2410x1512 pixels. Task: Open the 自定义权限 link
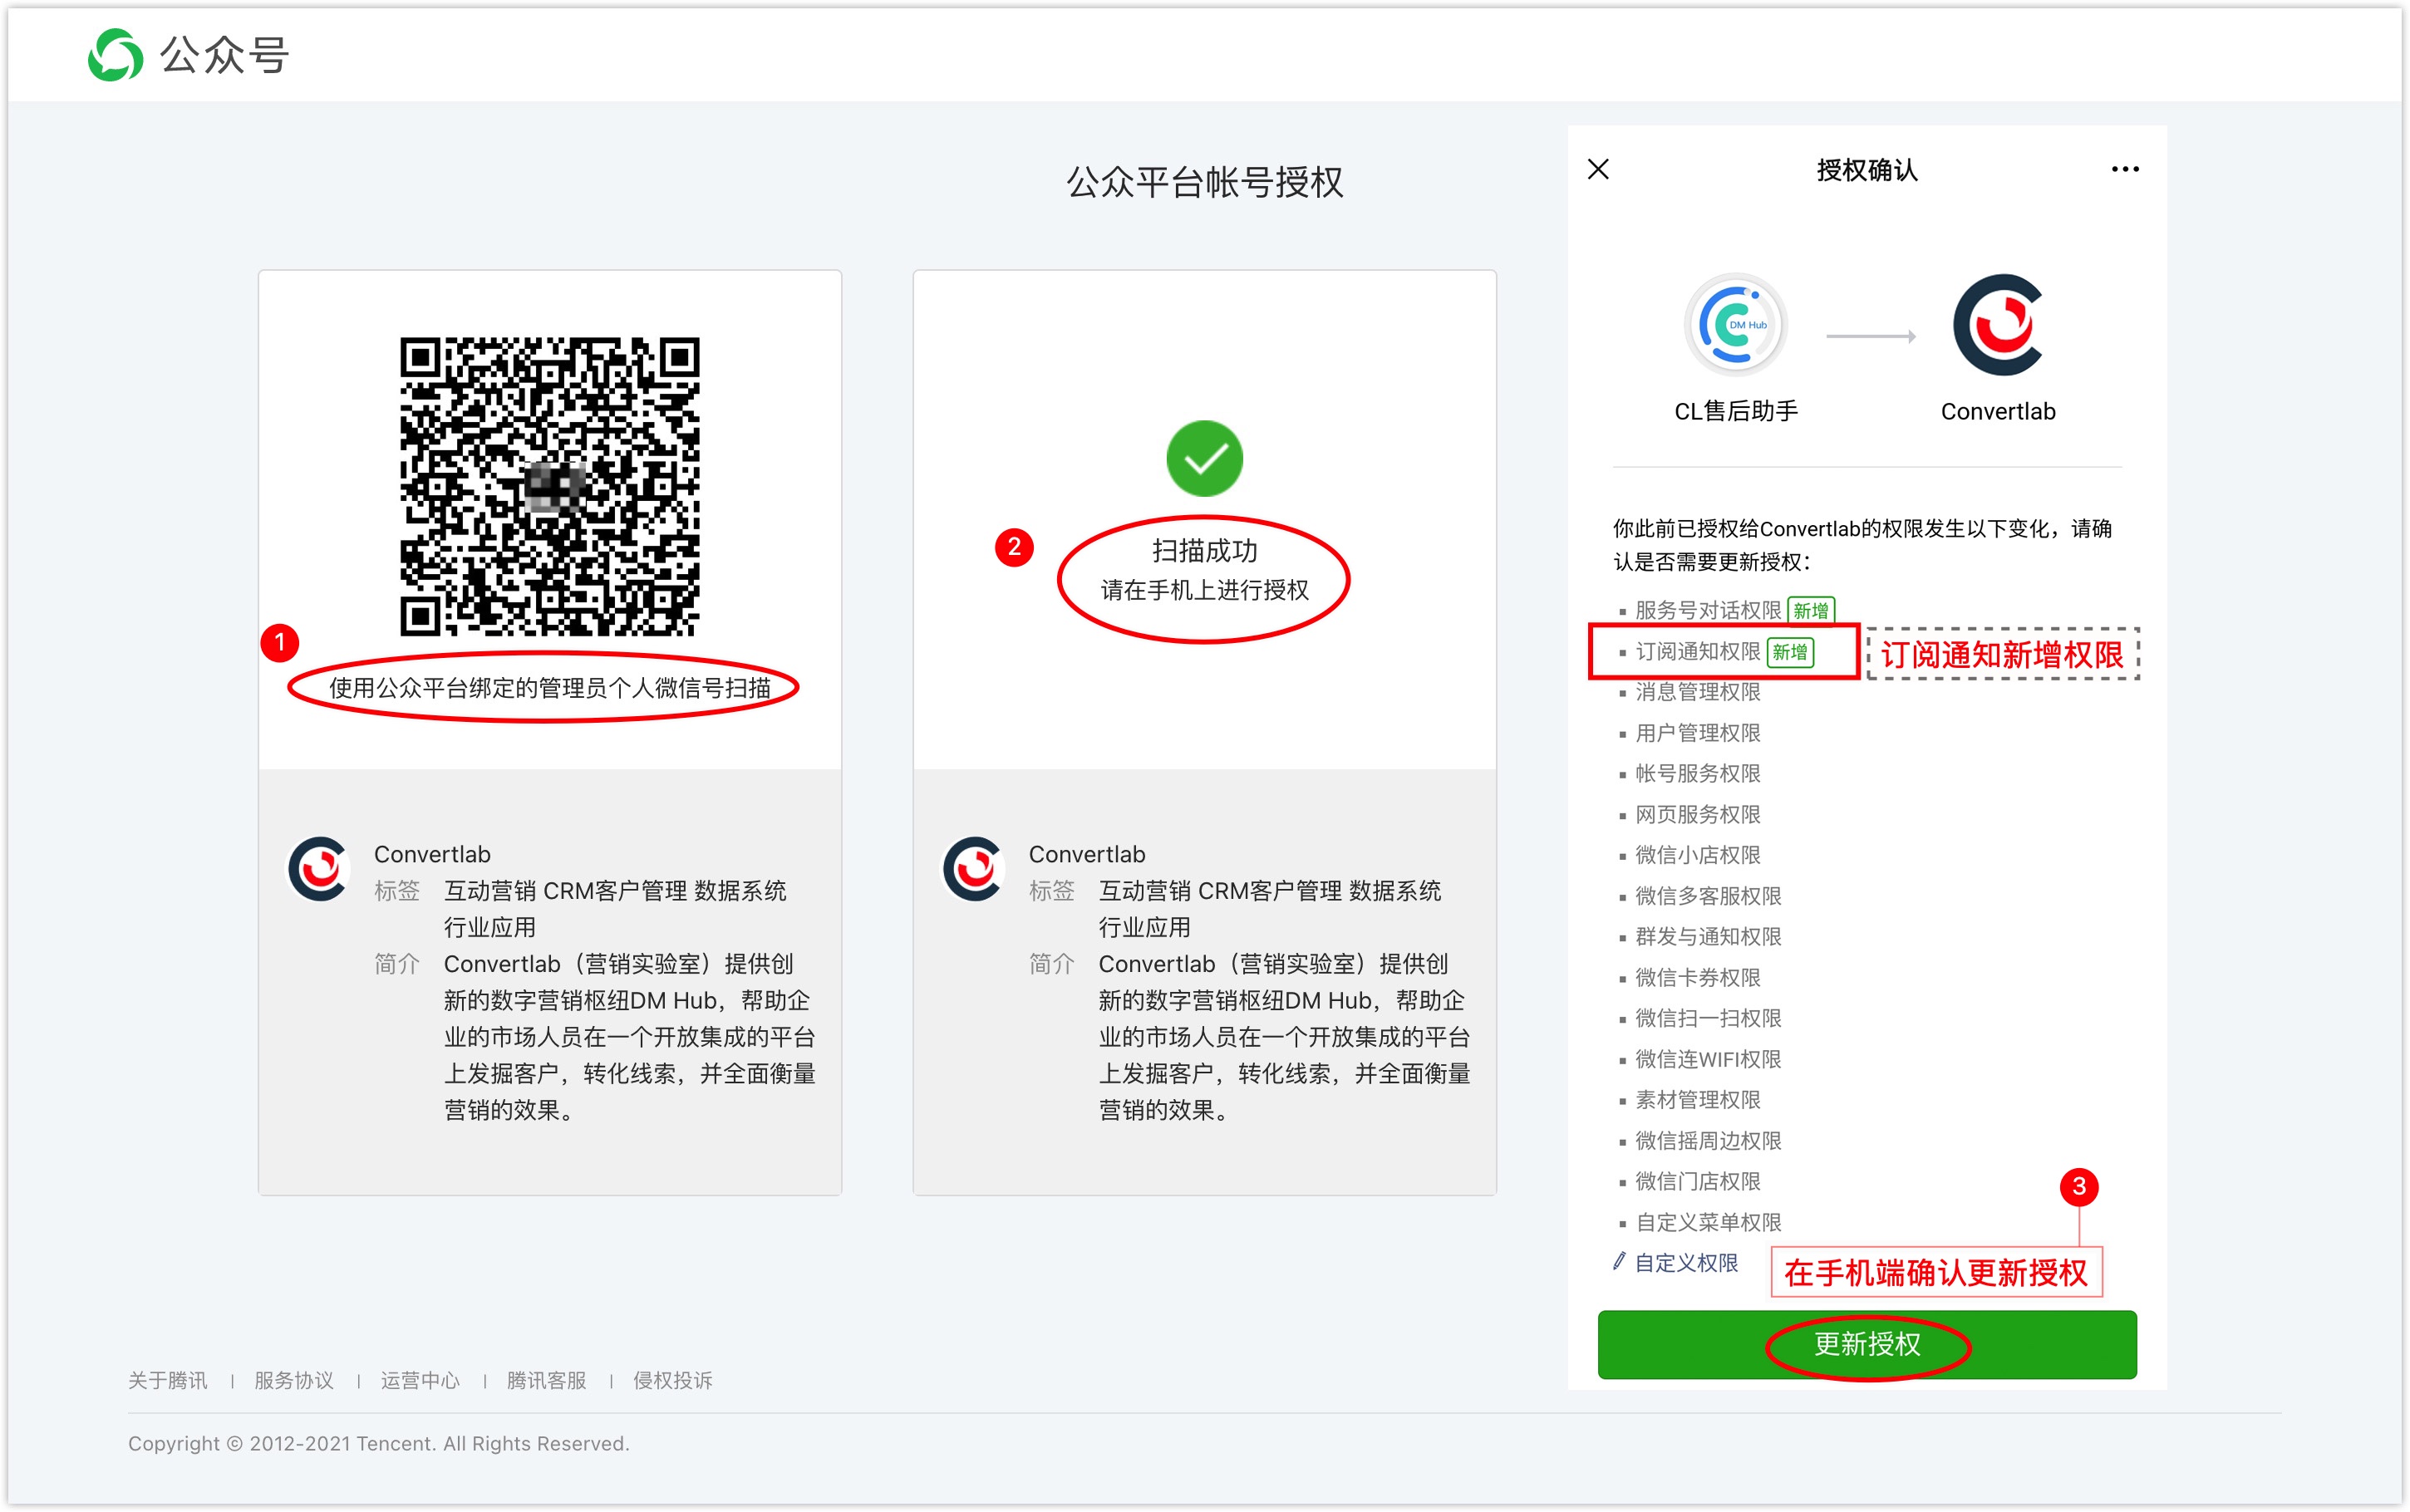pyautogui.click(x=1686, y=1263)
